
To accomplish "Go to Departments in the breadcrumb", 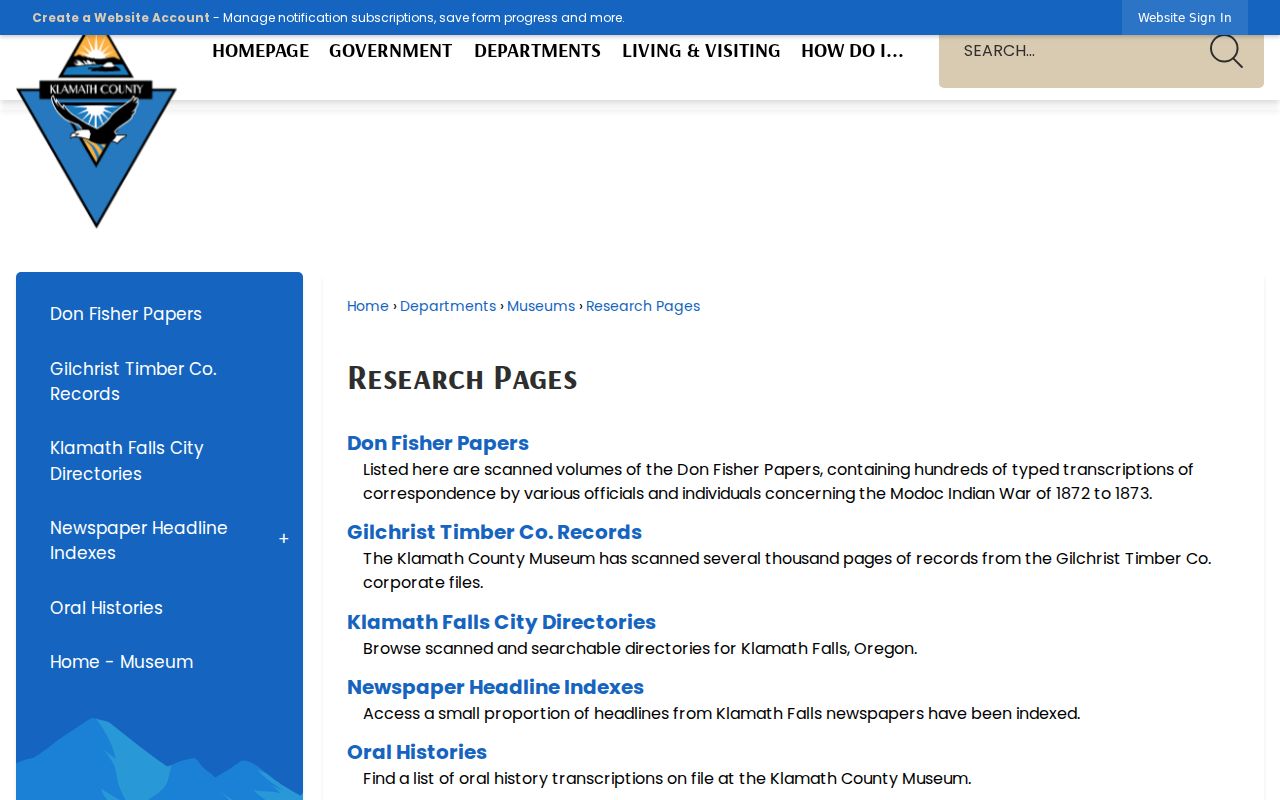I will 448,306.
